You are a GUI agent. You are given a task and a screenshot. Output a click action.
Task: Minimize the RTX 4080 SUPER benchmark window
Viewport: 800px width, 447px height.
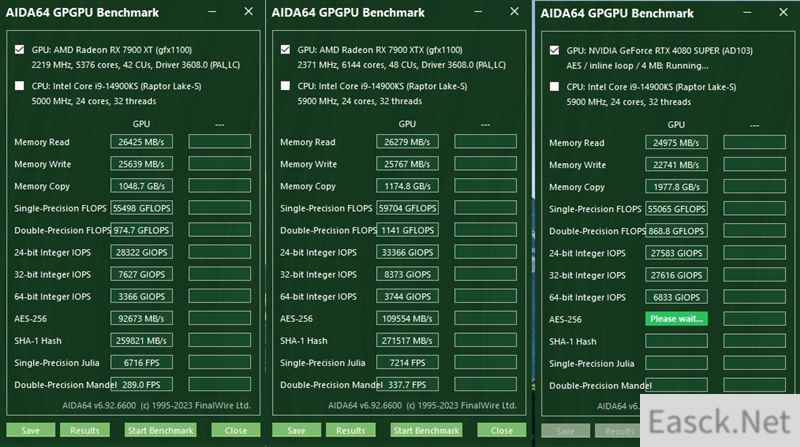(747, 12)
